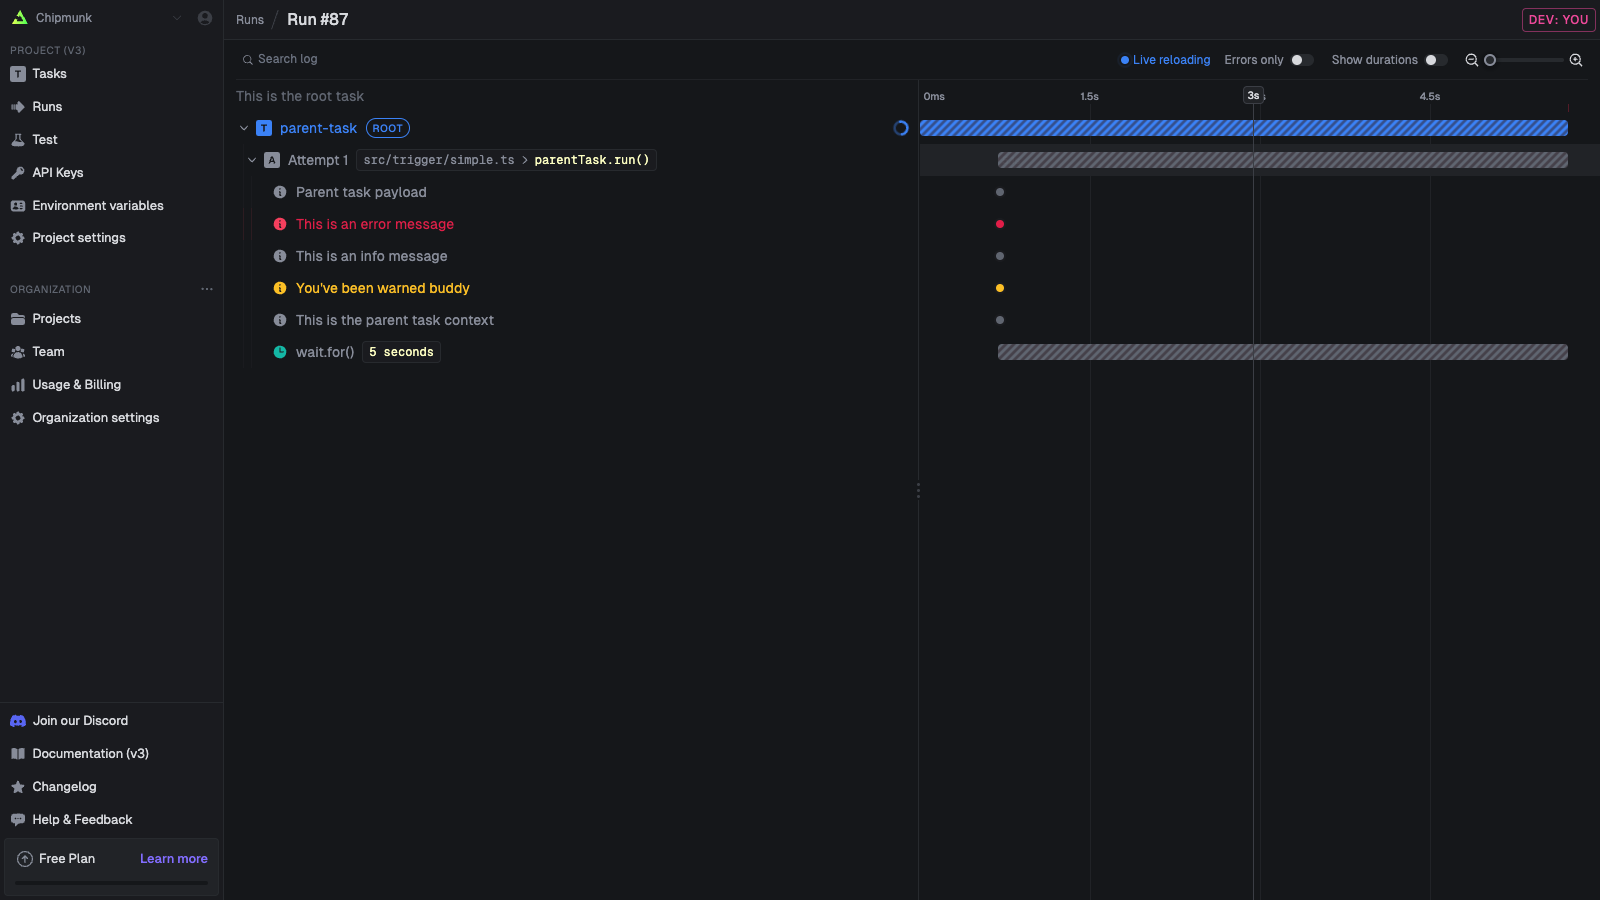1600x900 pixels.
Task: Click the search magnifier icon in log search
Action: (247, 60)
